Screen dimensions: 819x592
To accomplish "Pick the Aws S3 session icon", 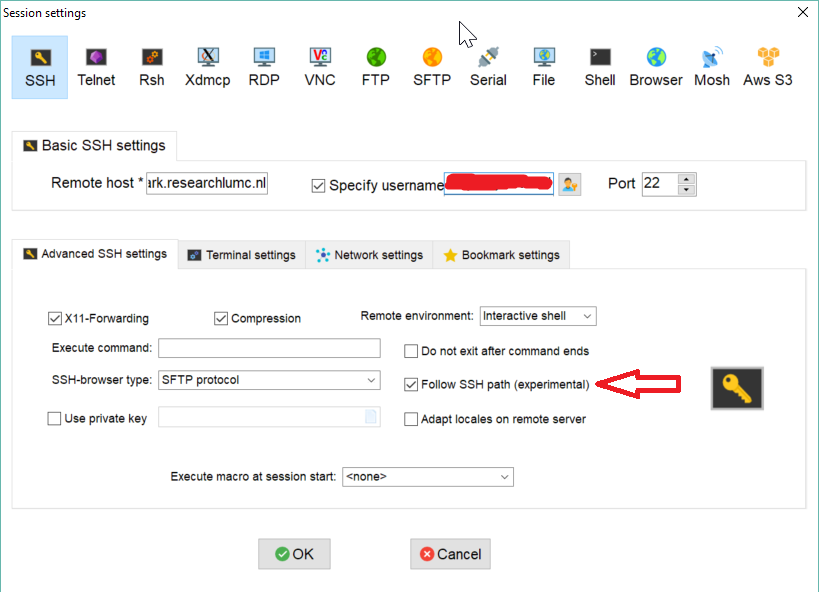I will point(767,67).
